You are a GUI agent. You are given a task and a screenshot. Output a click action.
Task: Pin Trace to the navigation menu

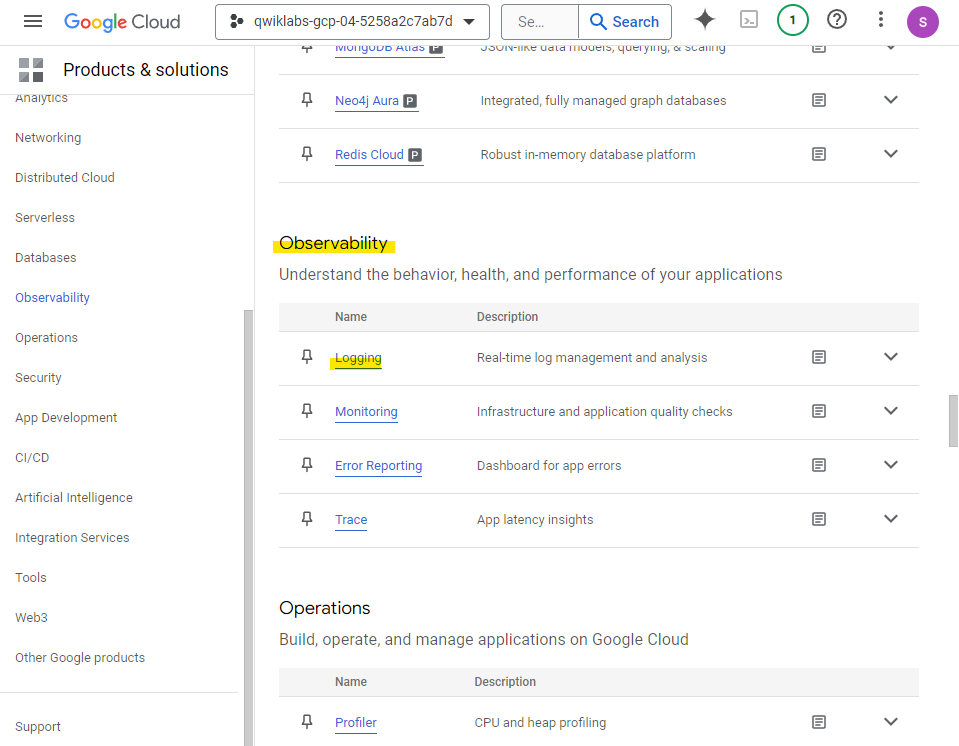point(307,519)
